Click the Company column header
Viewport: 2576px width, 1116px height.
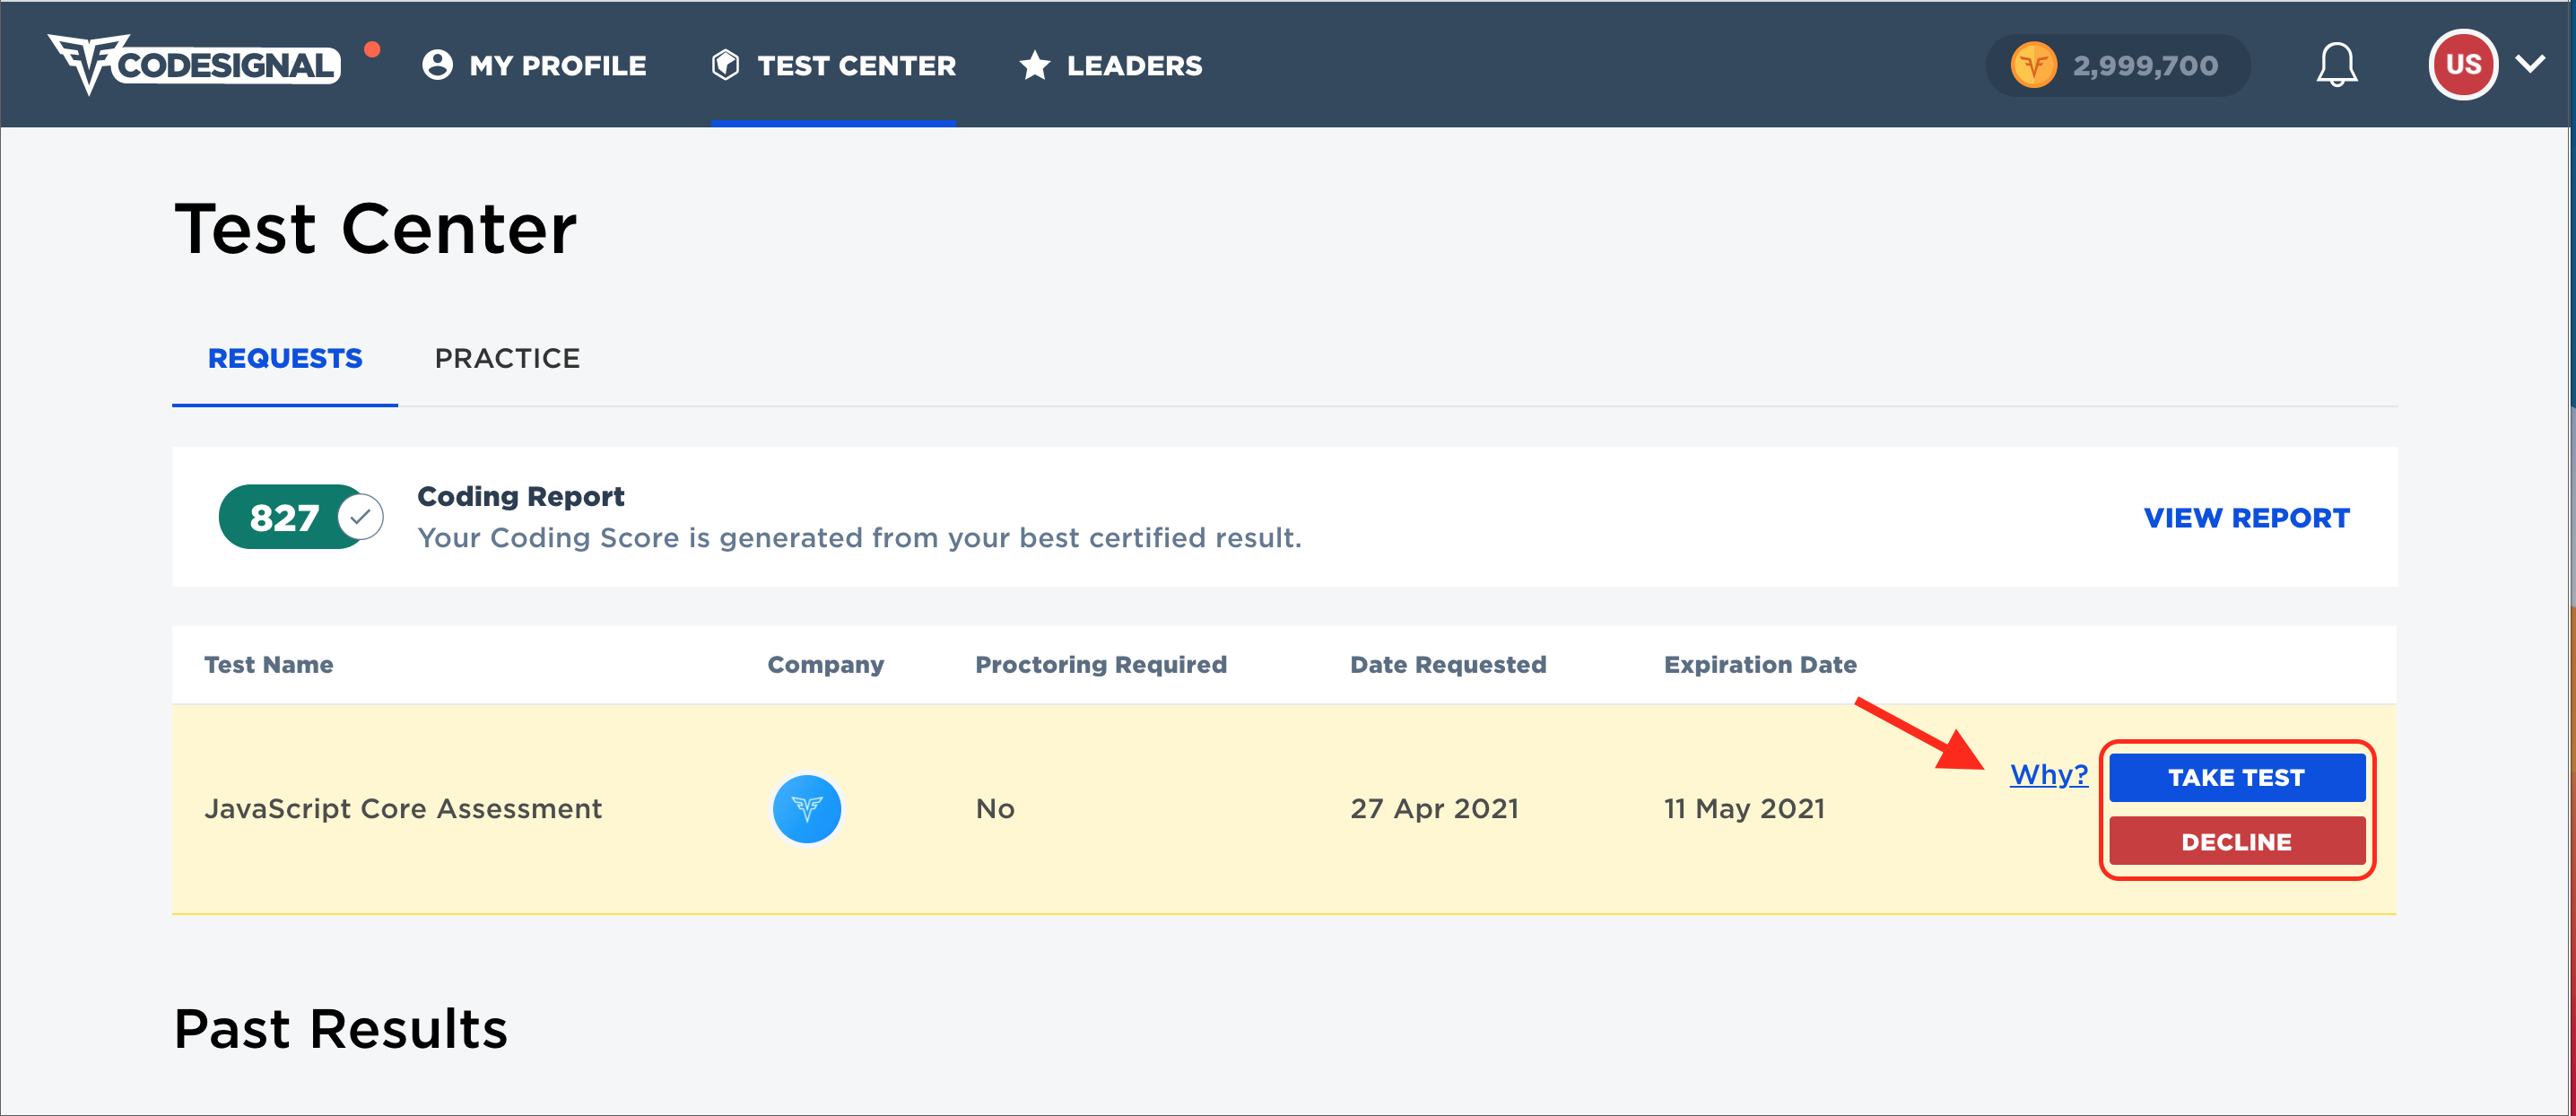825,664
